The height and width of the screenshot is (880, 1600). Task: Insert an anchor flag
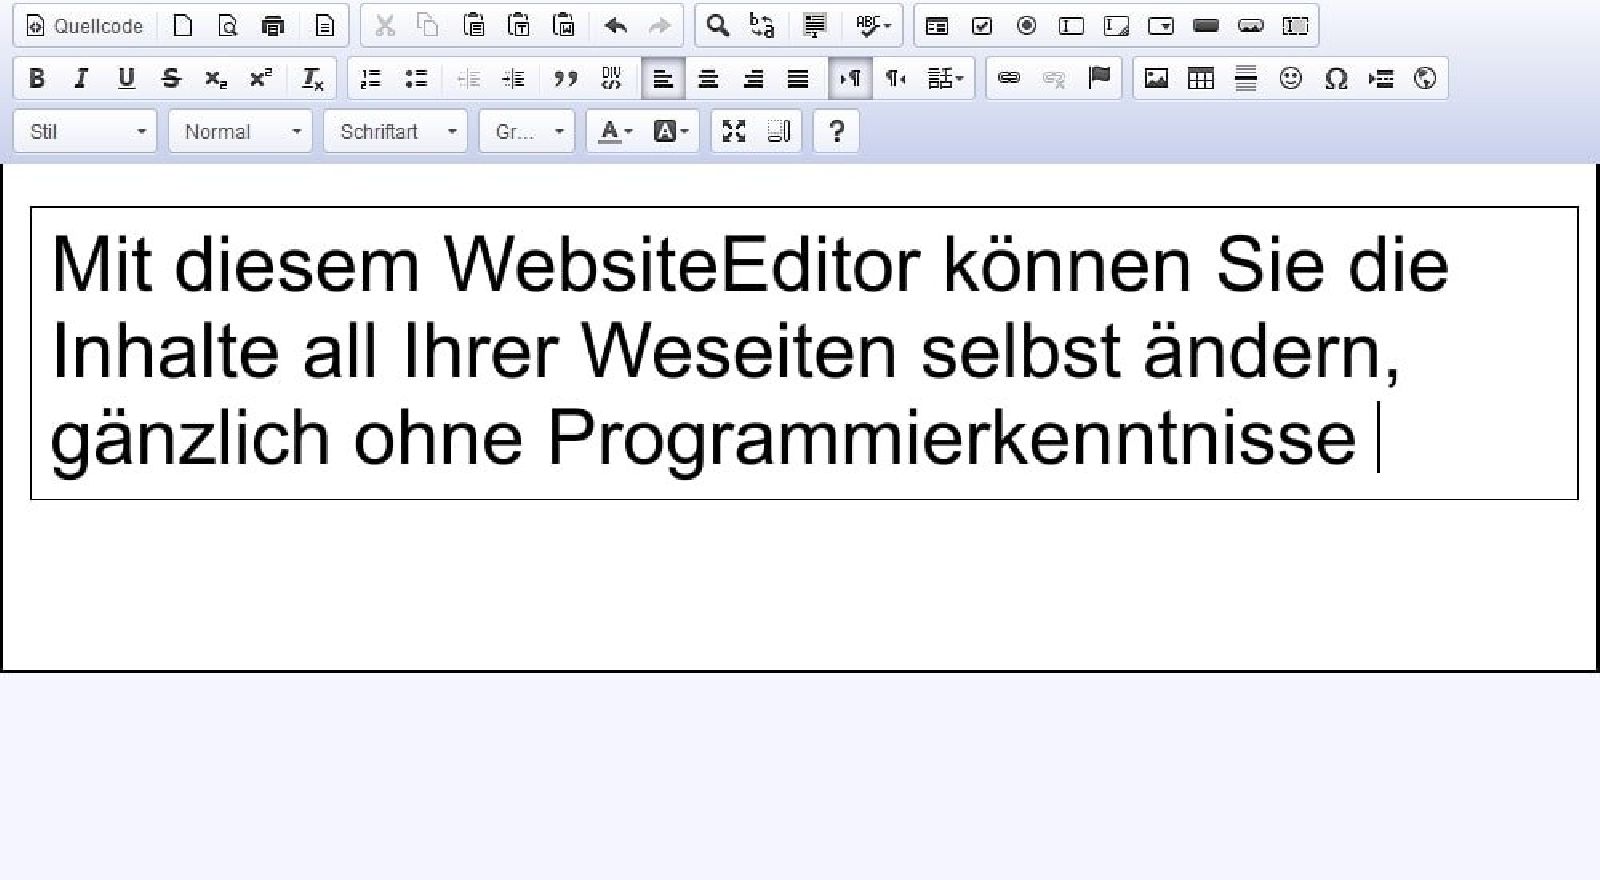[1099, 78]
